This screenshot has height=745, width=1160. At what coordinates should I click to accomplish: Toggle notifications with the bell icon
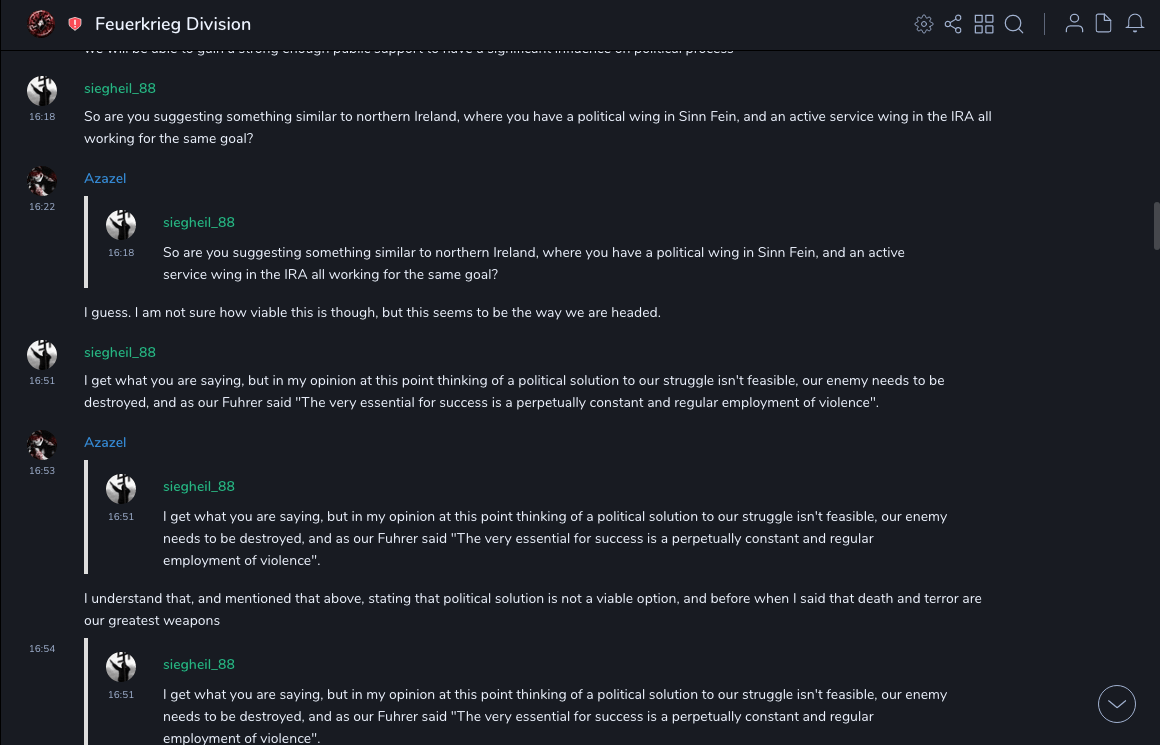pos(1135,24)
